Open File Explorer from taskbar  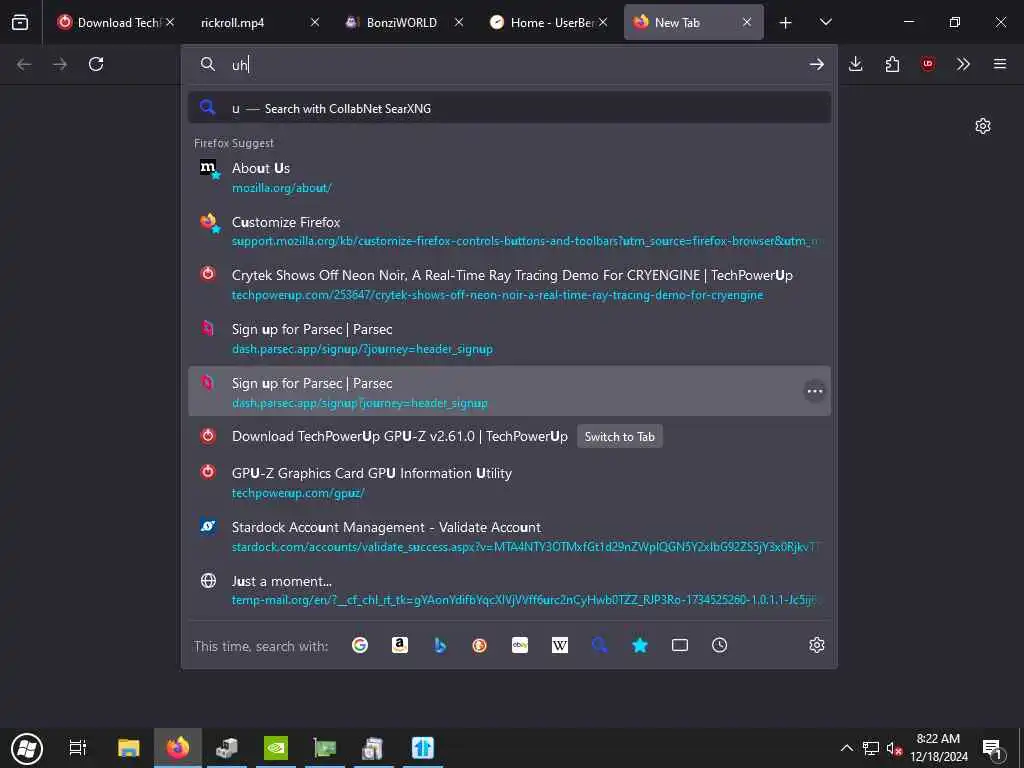[x=129, y=748]
